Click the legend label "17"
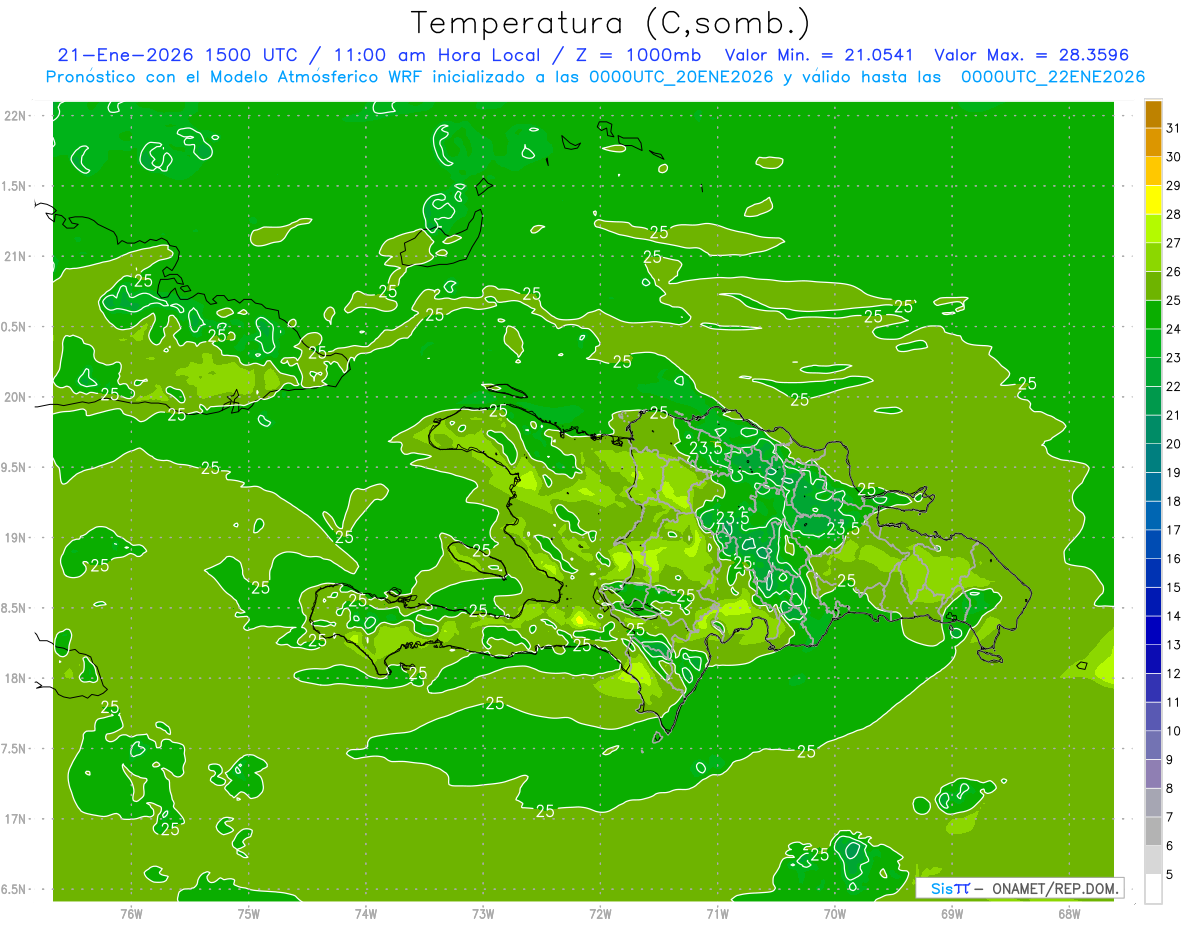 click(1173, 530)
